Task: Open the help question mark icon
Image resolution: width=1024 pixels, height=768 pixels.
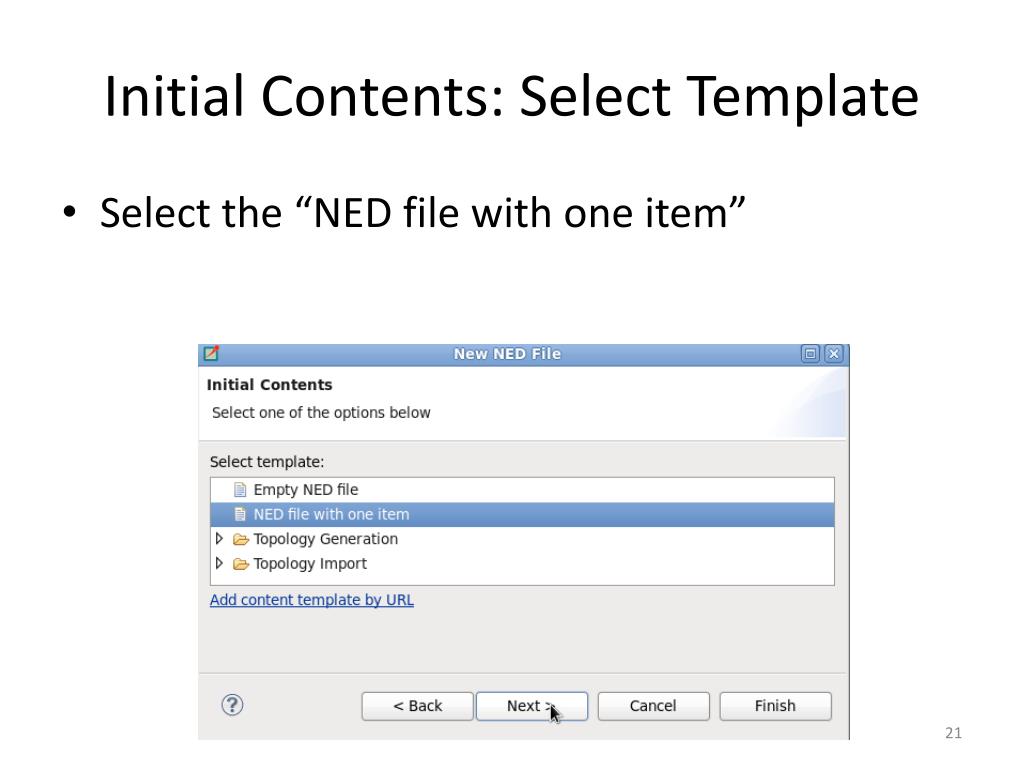Action: 232,705
